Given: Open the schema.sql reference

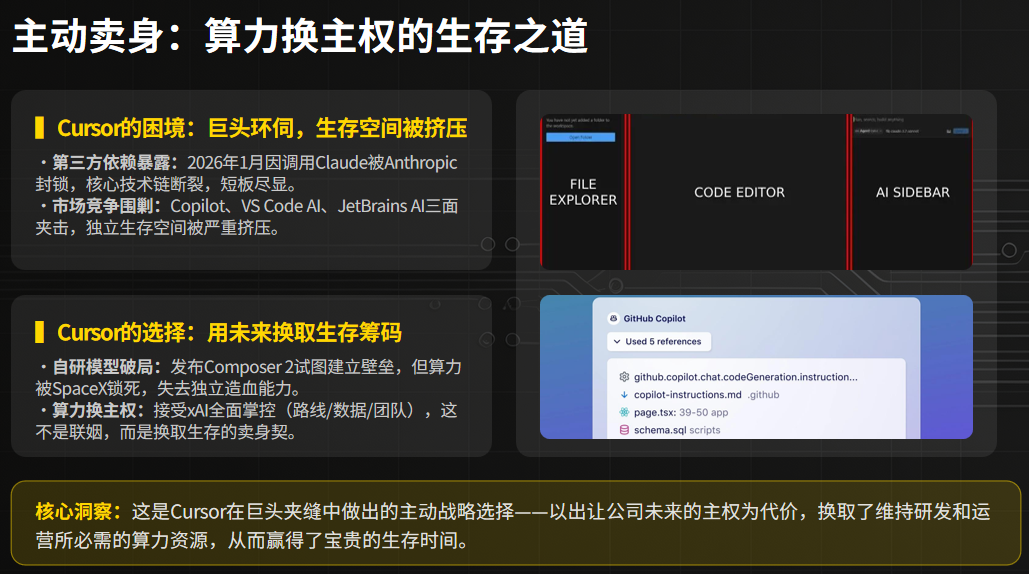Looking at the screenshot, I should click(x=661, y=430).
